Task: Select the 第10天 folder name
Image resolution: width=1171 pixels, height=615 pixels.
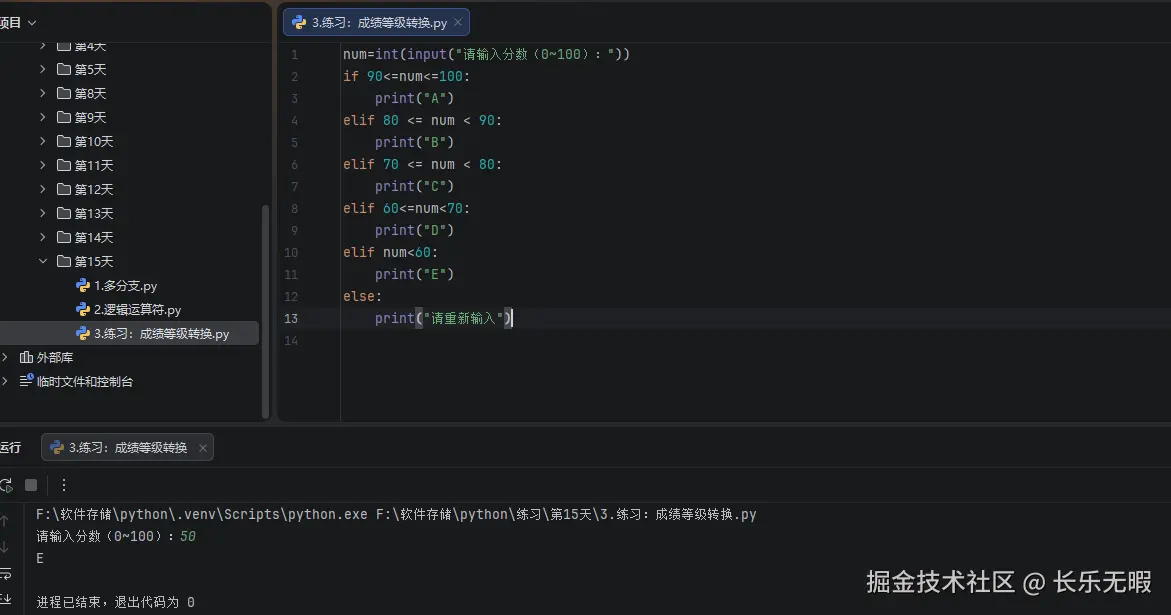Action: click(94, 141)
